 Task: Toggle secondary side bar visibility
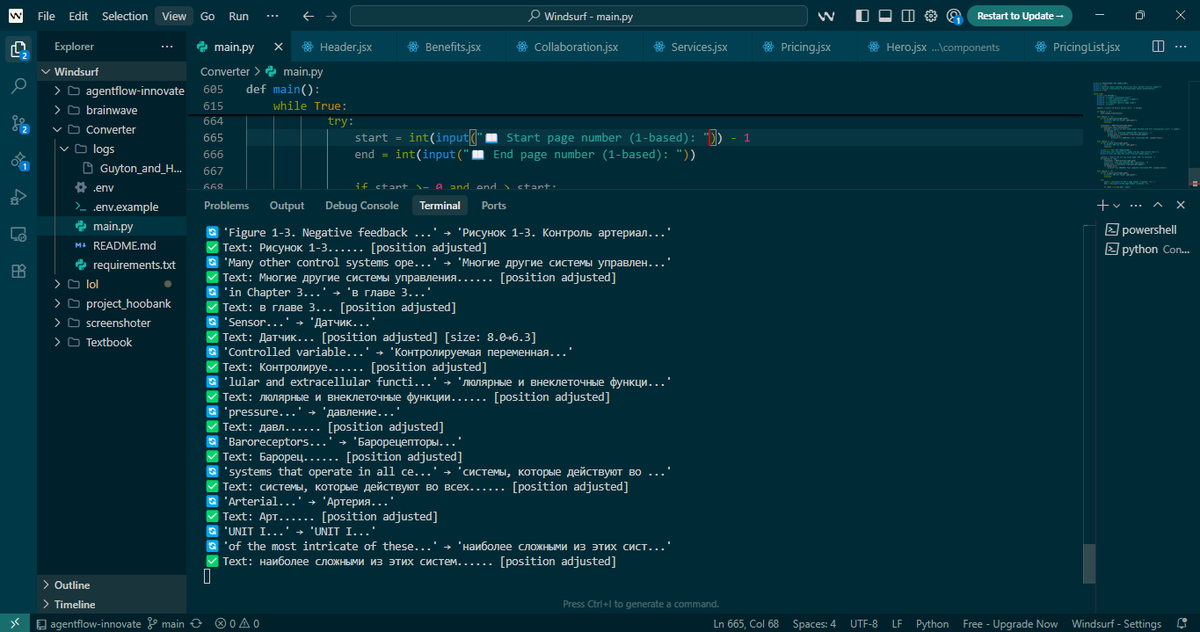click(908, 16)
